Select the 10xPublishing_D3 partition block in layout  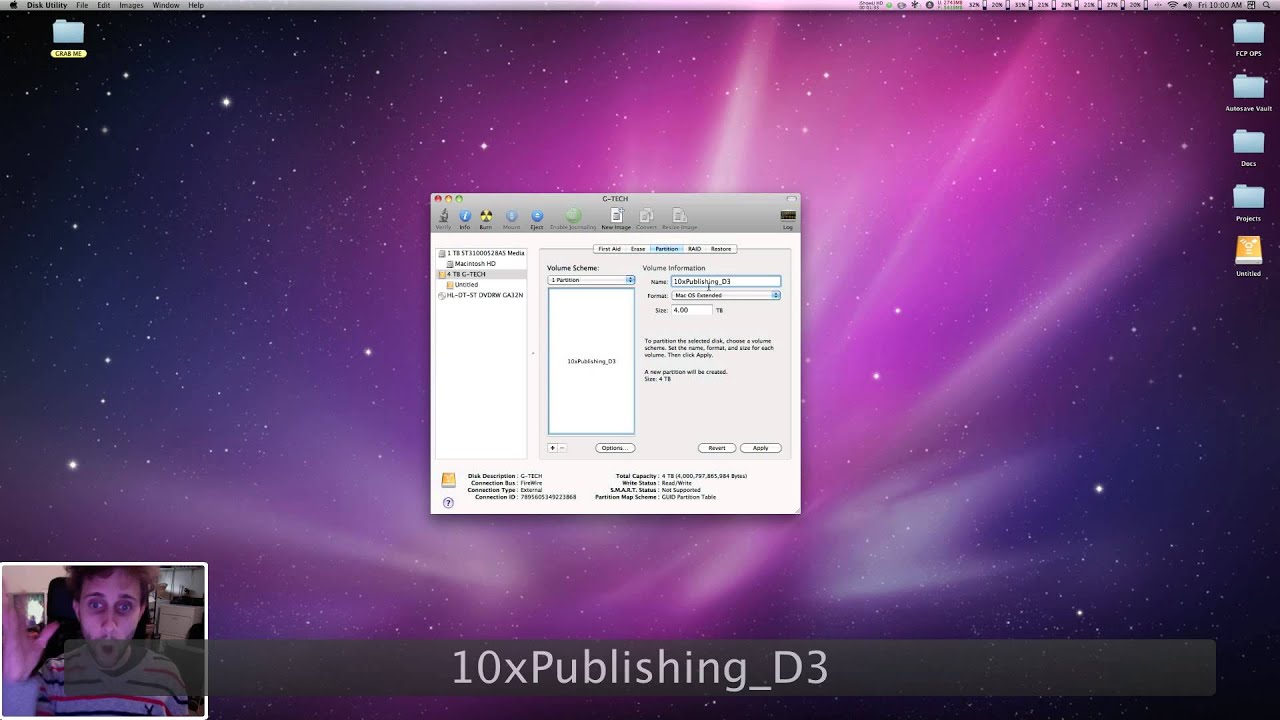pos(591,361)
